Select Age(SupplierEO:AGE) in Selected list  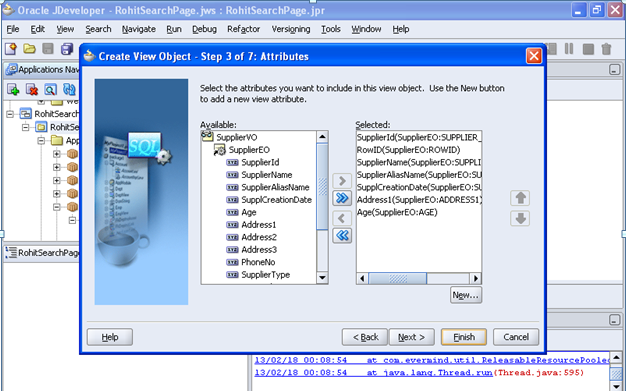[397, 212]
